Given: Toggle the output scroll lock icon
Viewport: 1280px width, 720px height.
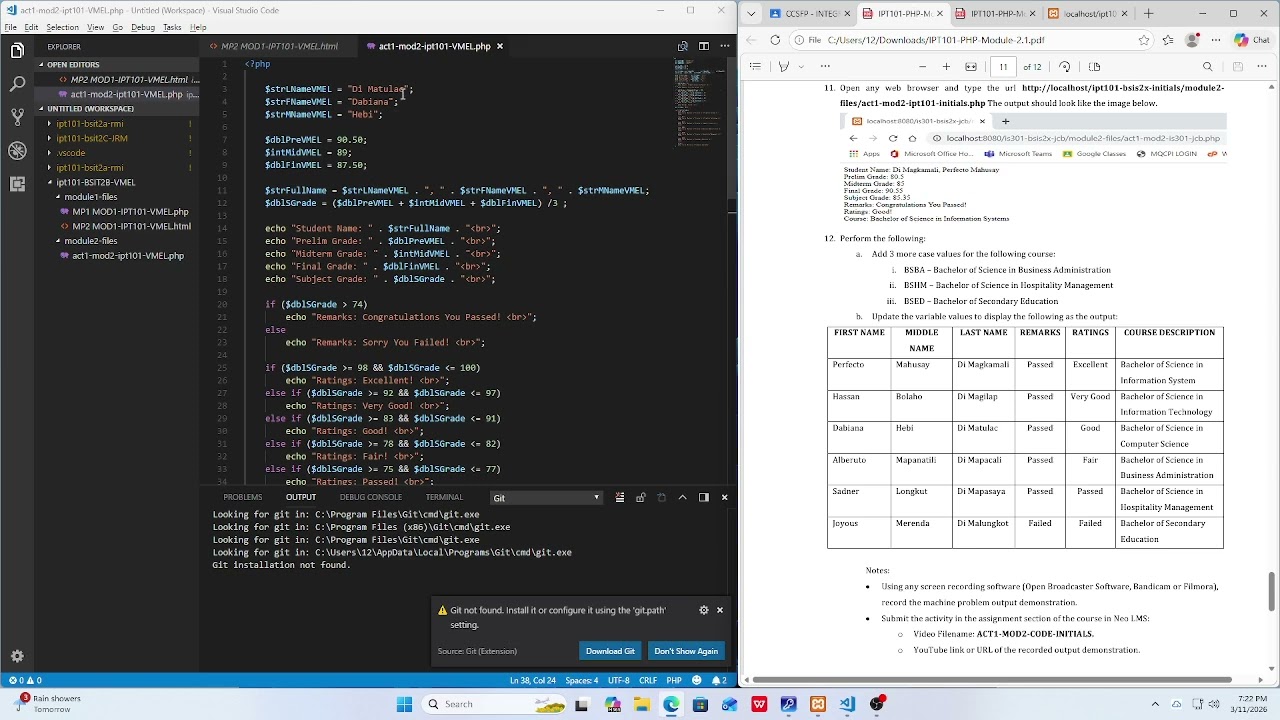Looking at the screenshot, I should pos(640,497).
